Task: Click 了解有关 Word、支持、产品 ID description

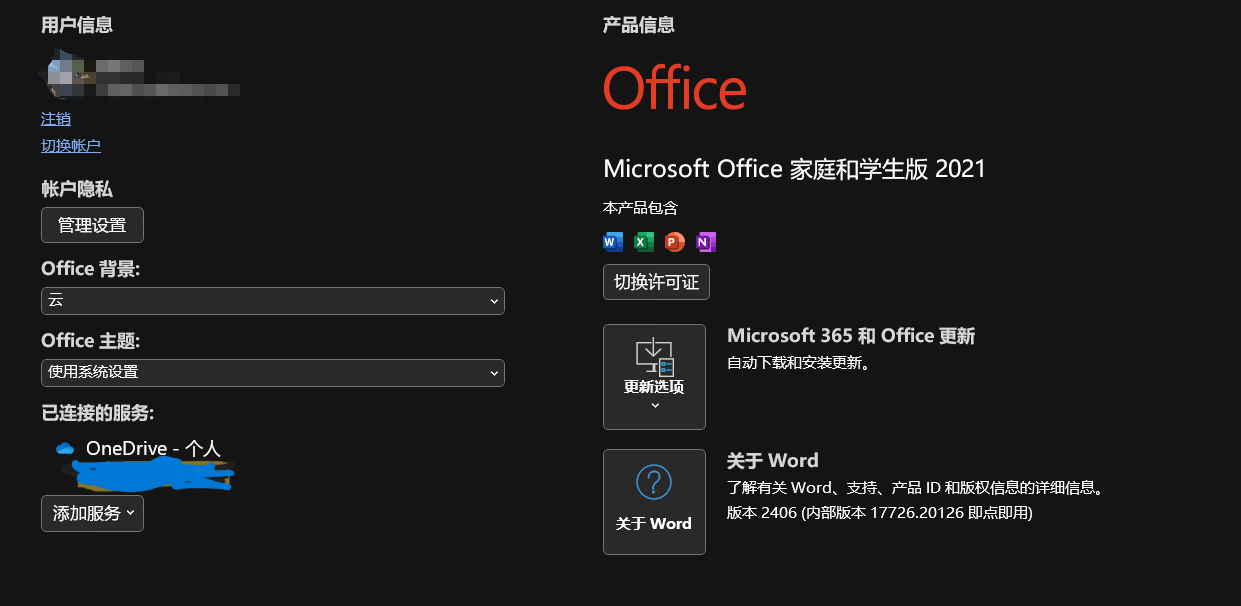Action: pyautogui.click(x=914, y=488)
